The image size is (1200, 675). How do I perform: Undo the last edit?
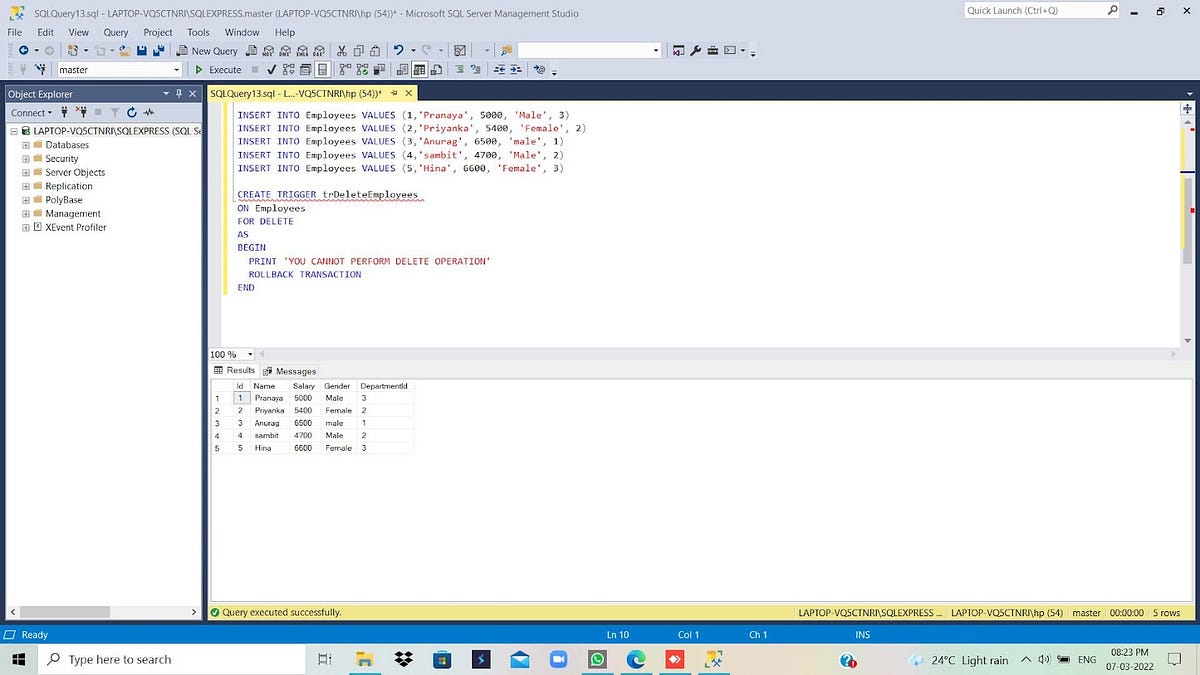click(398, 50)
